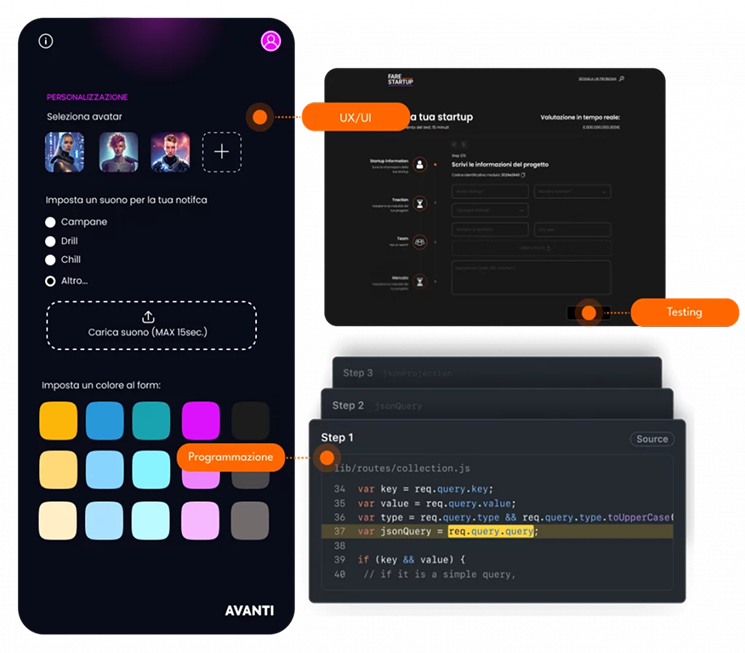Select the Campane notification sound

pos(50,222)
